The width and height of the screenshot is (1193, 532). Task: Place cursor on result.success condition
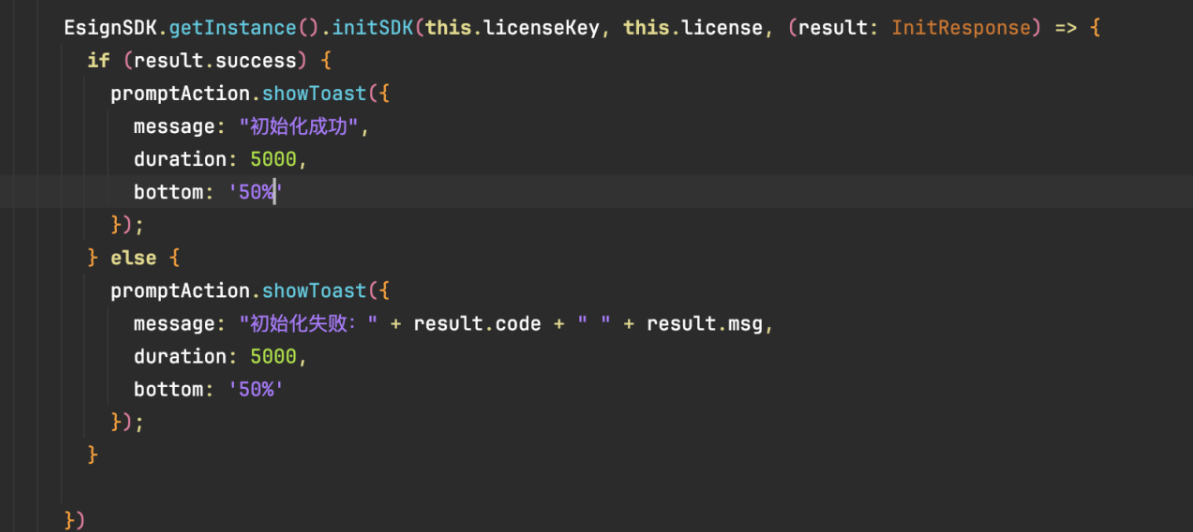click(215, 61)
